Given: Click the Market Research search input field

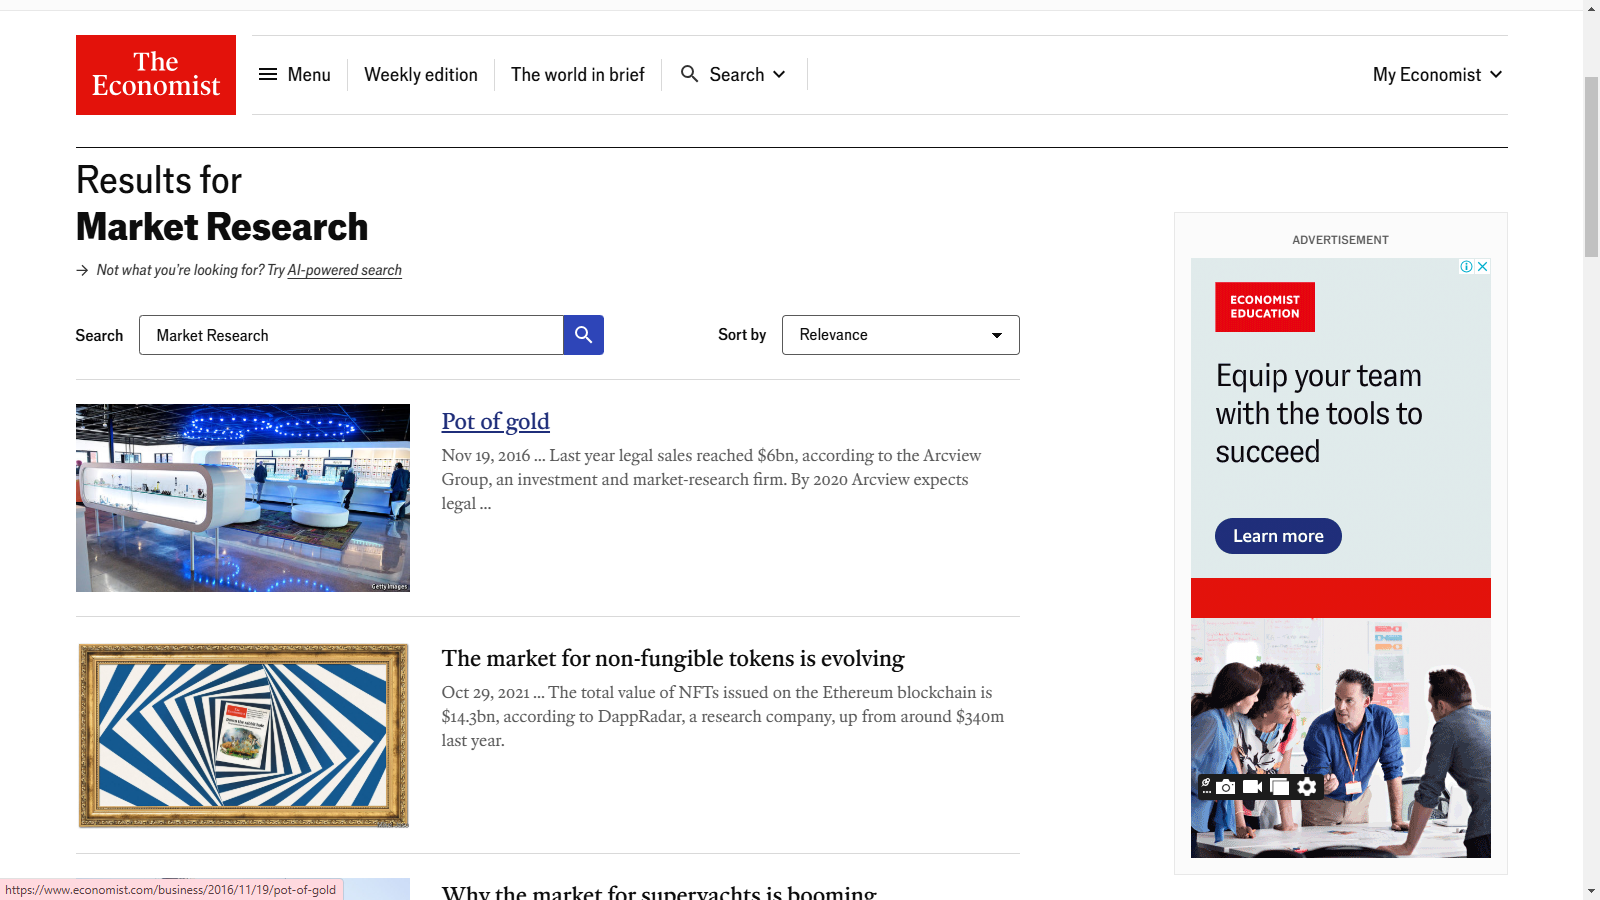Looking at the screenshot, I should tap(350, 335).
